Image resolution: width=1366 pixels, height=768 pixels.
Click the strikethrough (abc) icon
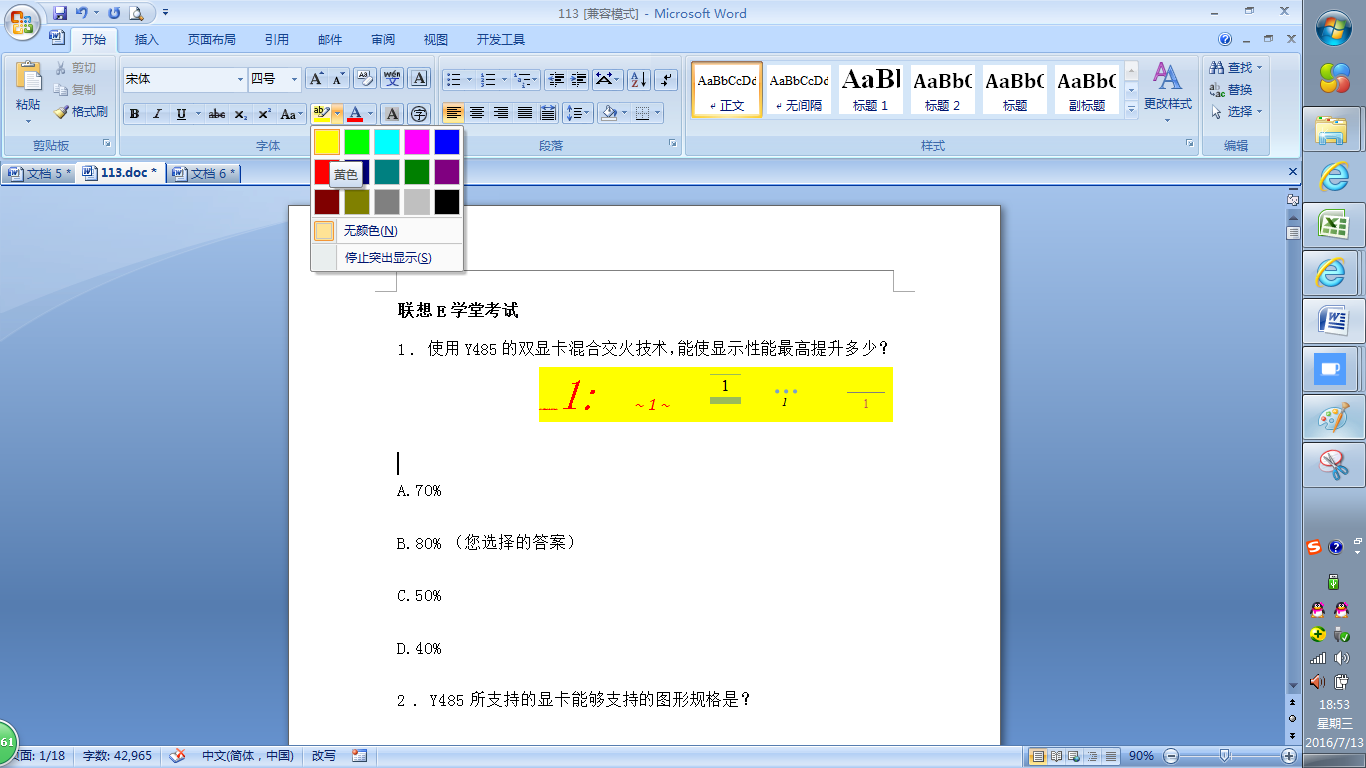pos(216,114)
